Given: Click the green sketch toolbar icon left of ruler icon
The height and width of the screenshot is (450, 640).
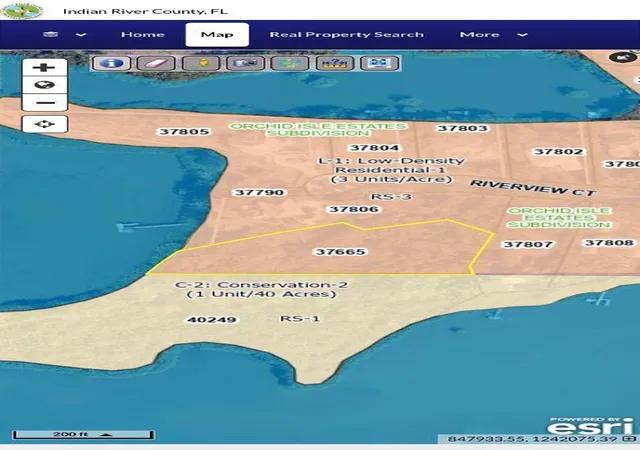Looking at the screenshot, I should coord(290,63).
